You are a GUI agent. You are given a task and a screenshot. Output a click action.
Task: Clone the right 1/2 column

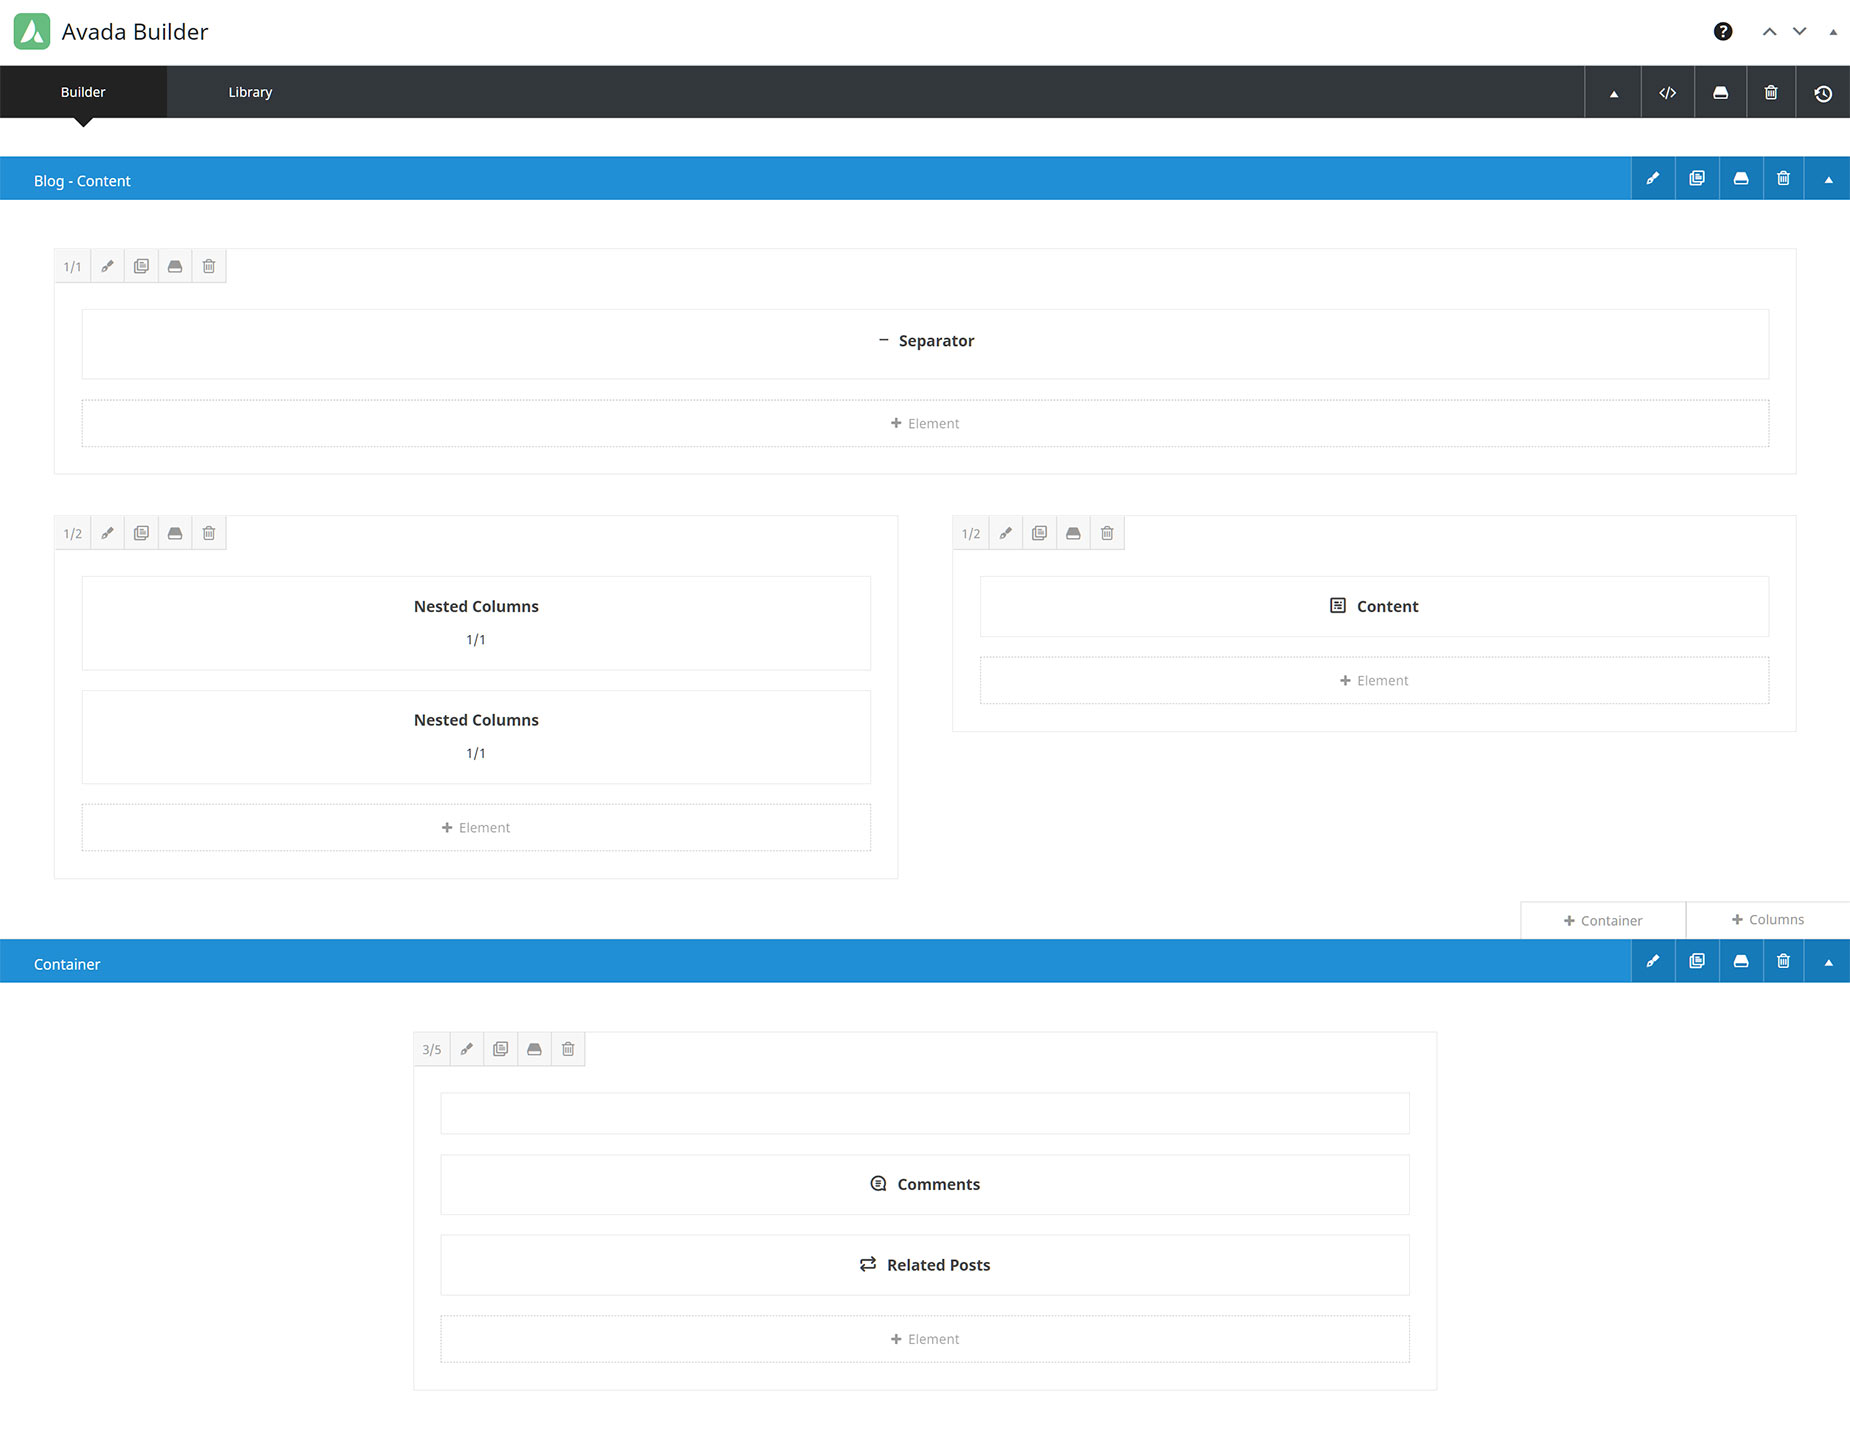[x=1040, y=534]
